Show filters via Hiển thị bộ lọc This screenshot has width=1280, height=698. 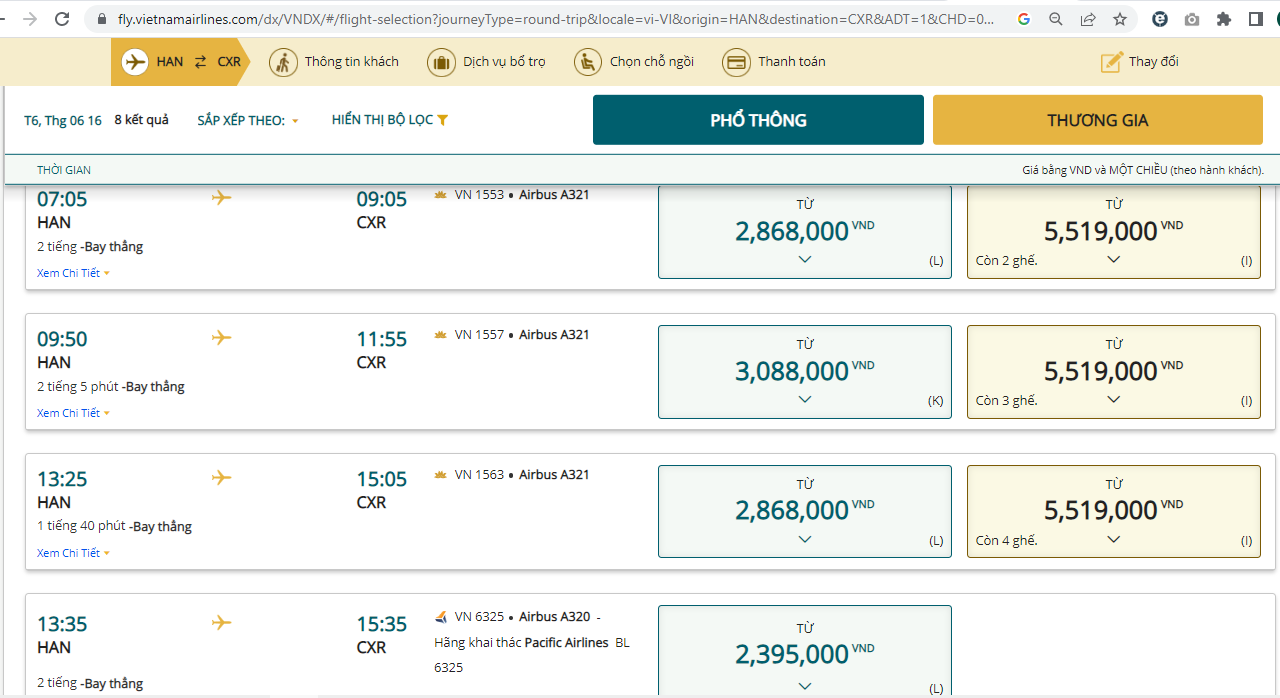pyautogui.click(x=389, y=120)
